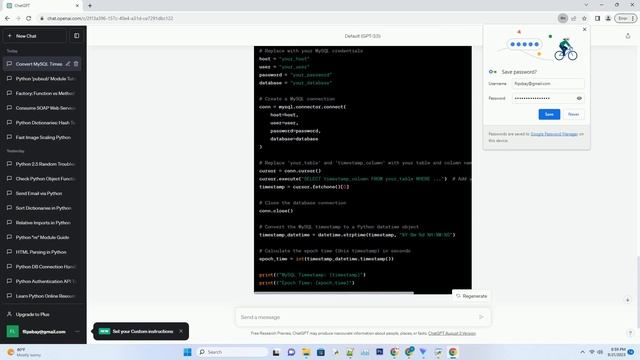Open Fast Image Scaling Python chat
The image size is (640, 360).
tap(42, 137)
